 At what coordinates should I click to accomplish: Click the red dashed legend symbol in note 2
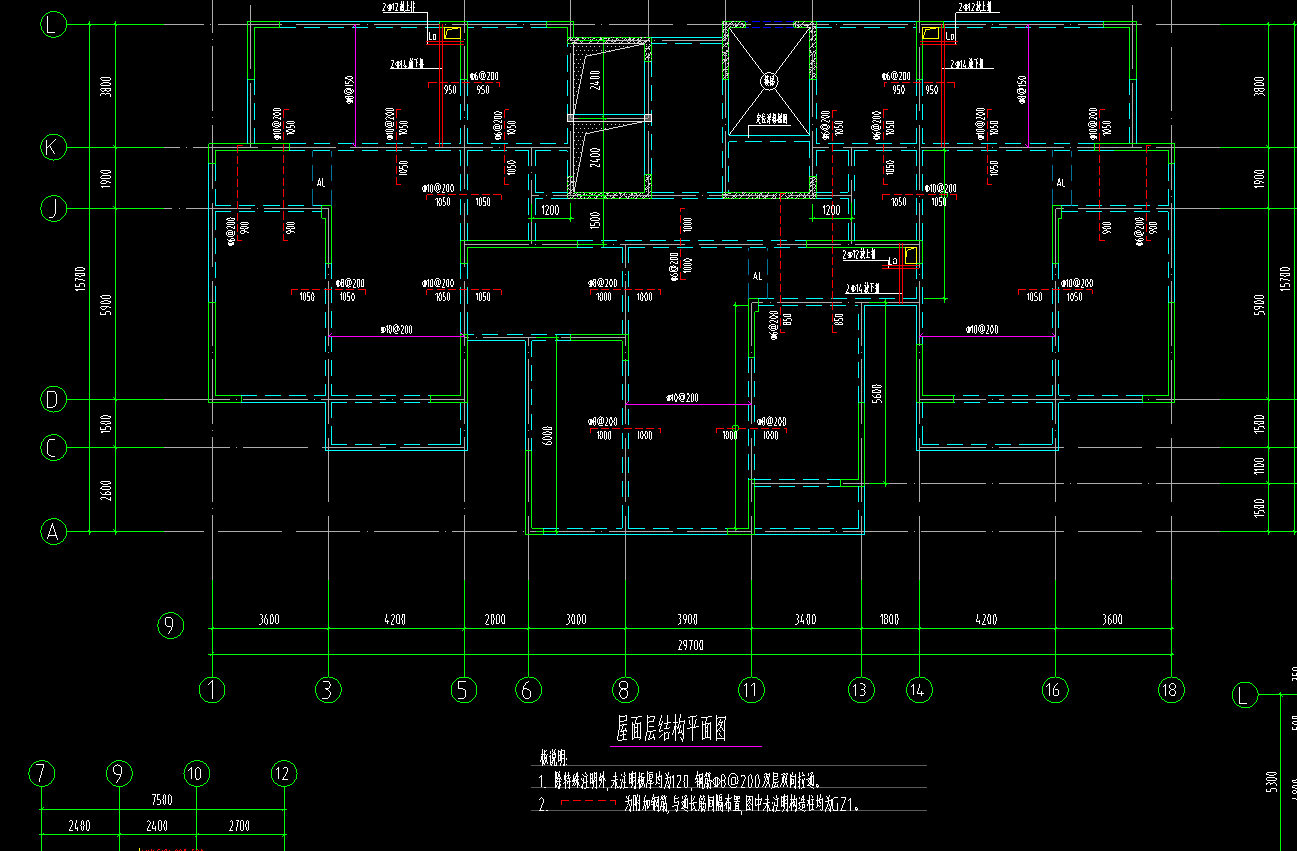click(587, 803)
